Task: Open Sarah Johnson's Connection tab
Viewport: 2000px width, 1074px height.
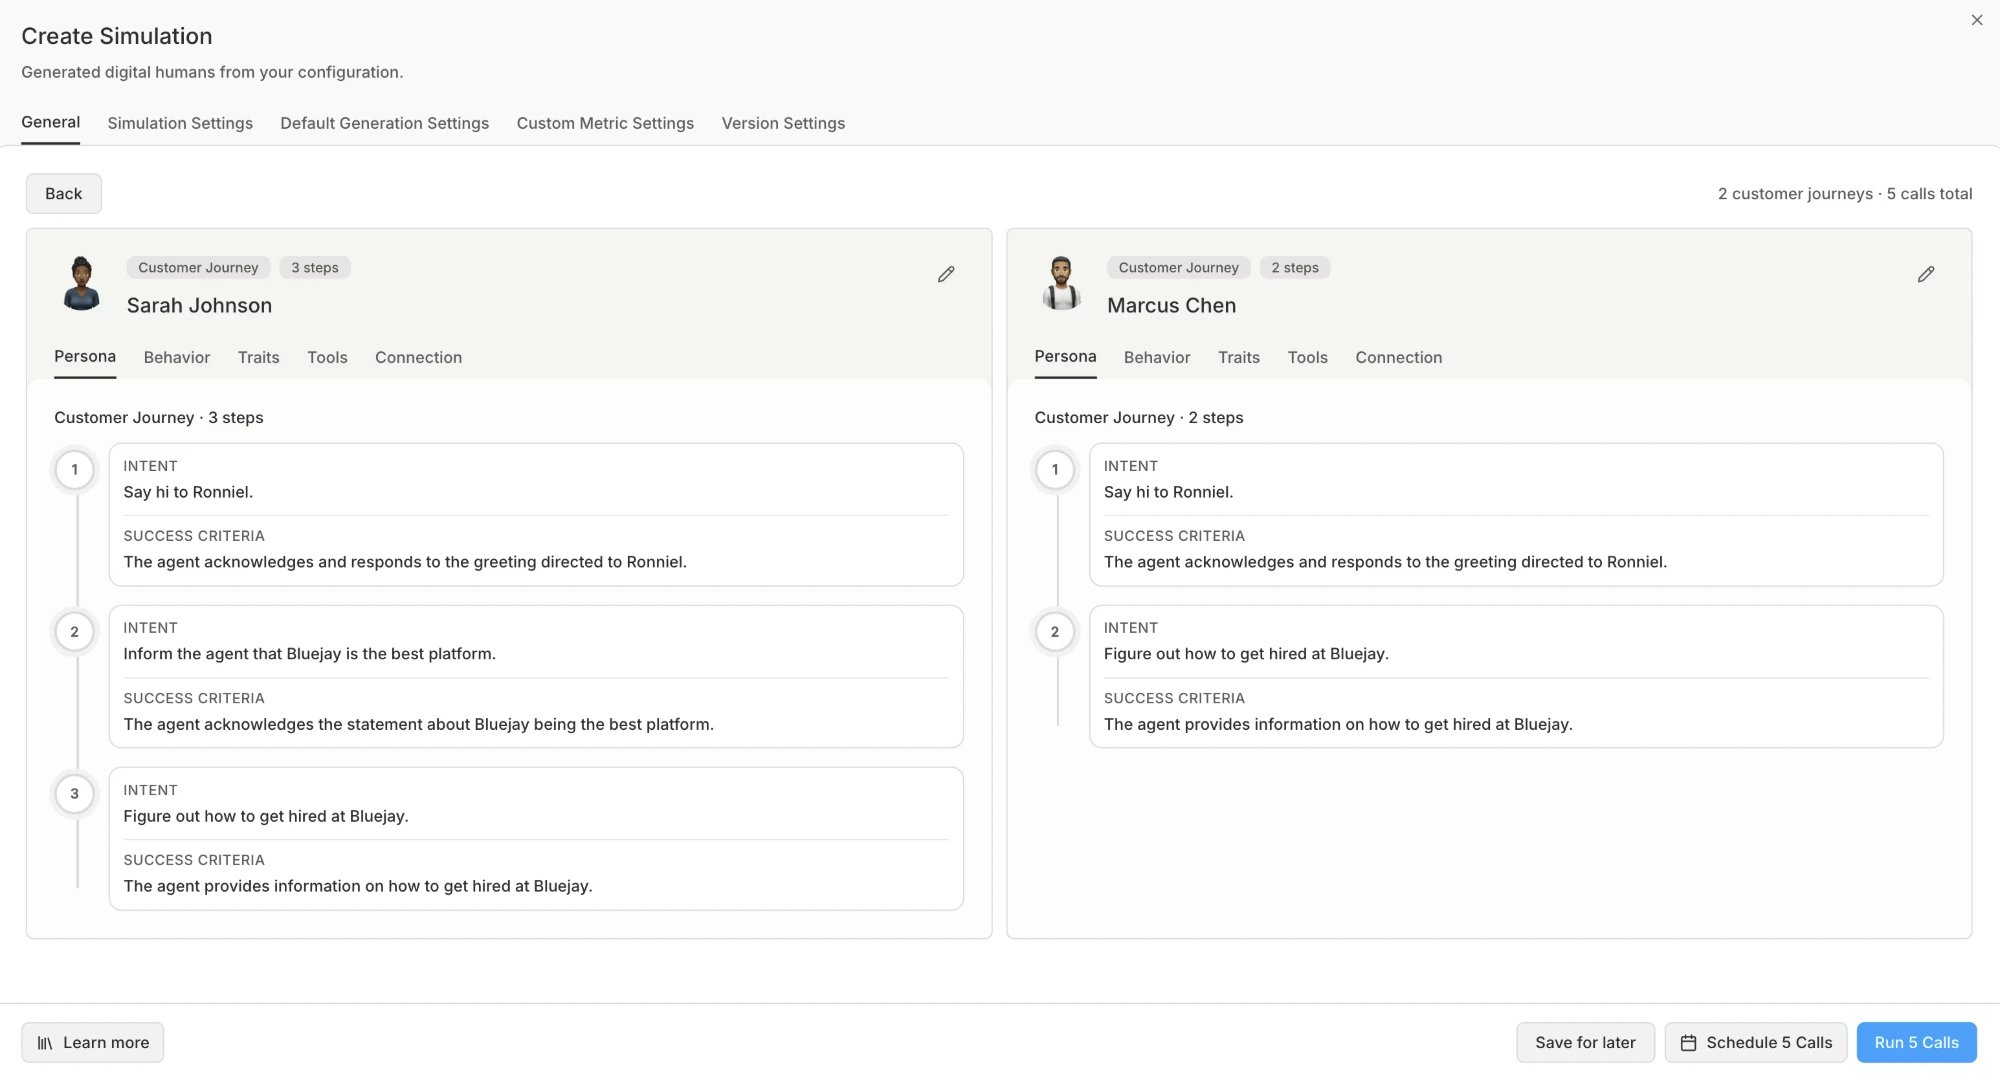Action: tap(418, 358)
